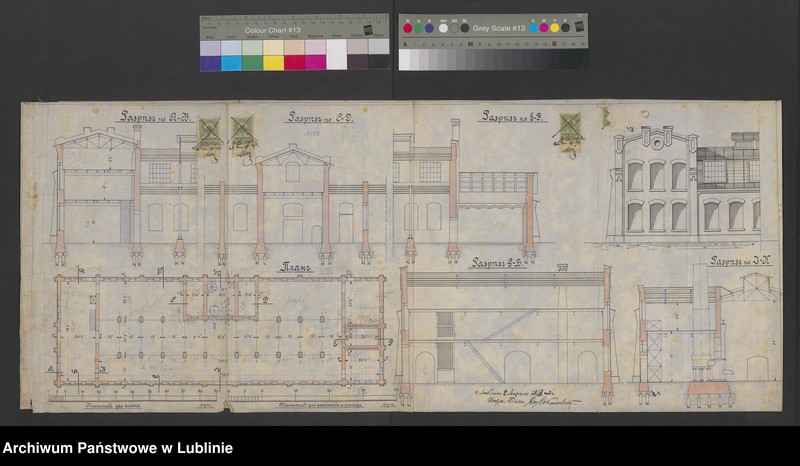Select the lightest grey step under A

405,60
